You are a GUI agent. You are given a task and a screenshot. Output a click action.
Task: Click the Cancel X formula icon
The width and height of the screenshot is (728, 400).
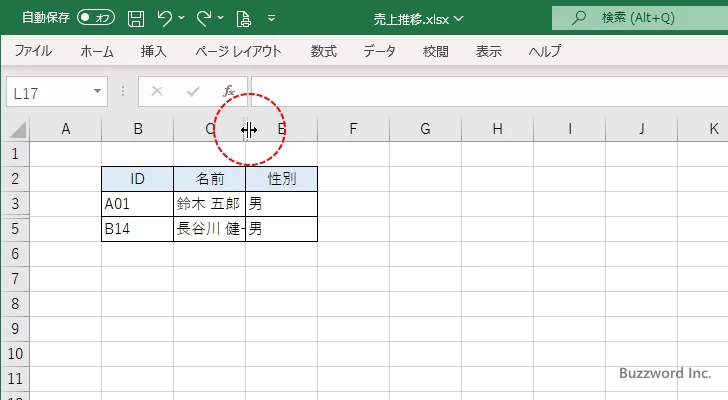coord(157,91)
